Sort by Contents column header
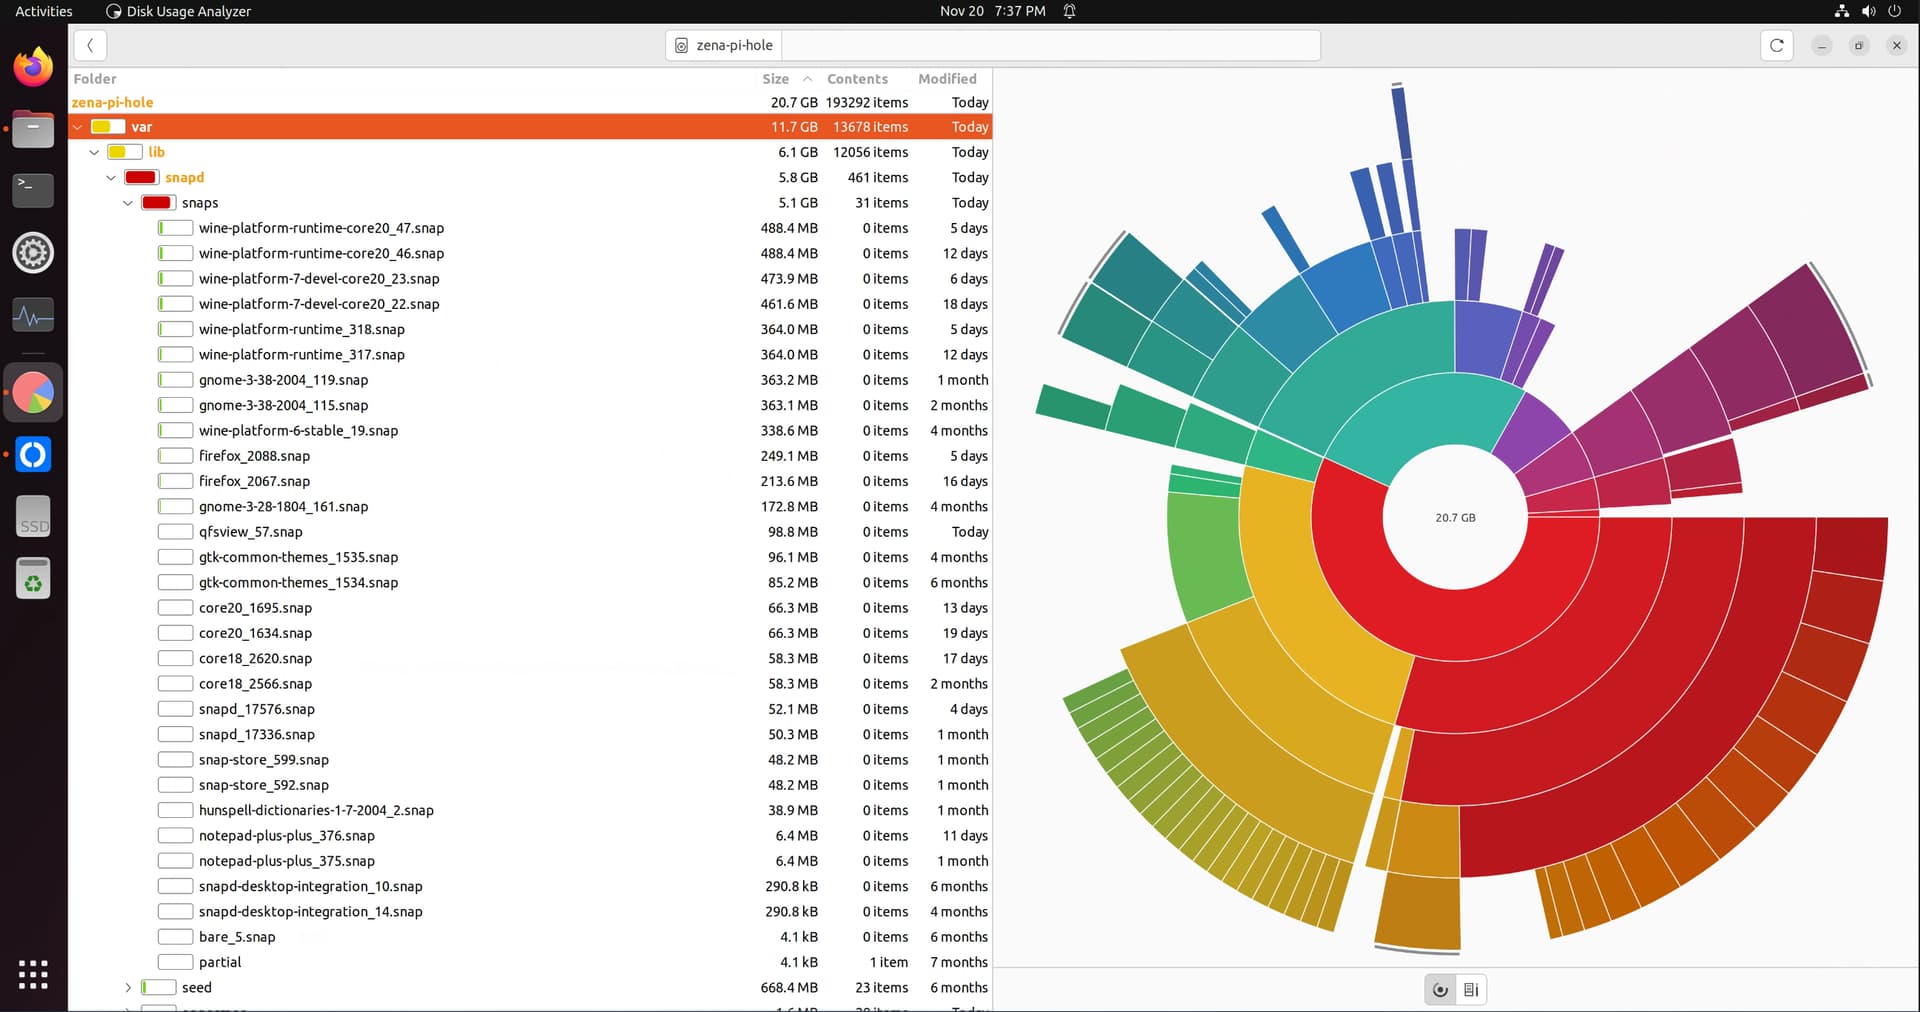Viewport: 1920px width, 1012px height. coord(857,79)
